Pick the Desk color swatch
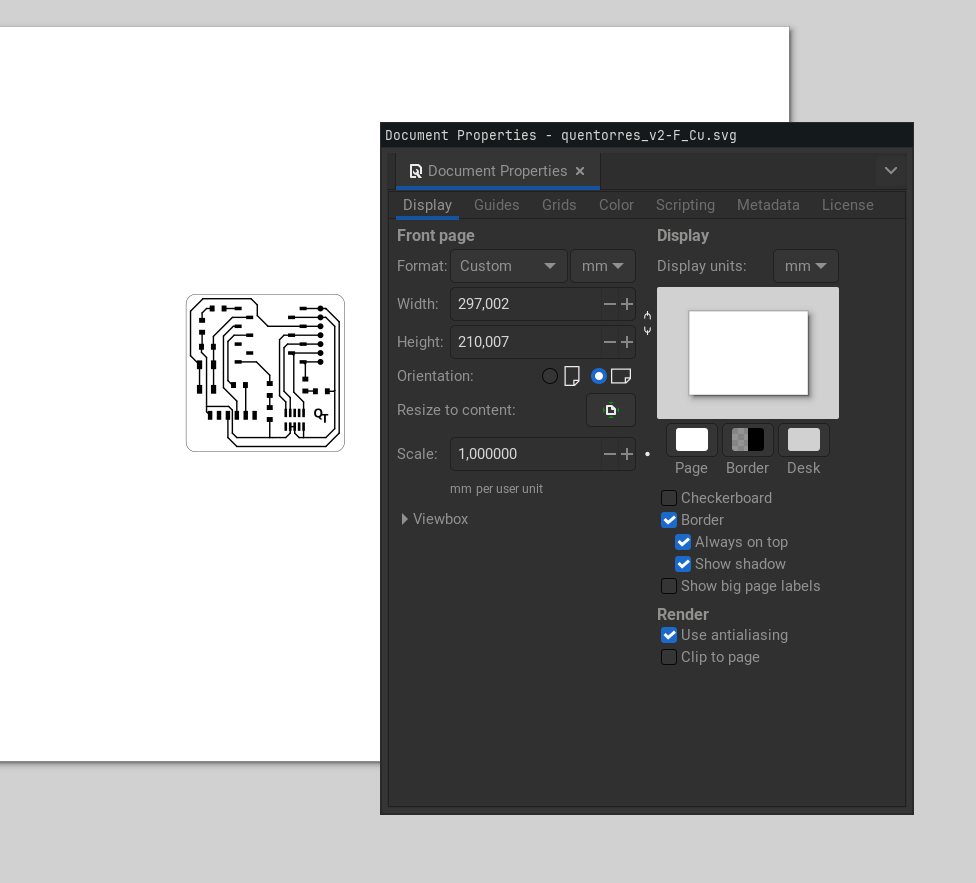This screenshot has height=883, width=976. tap(804, 440)
